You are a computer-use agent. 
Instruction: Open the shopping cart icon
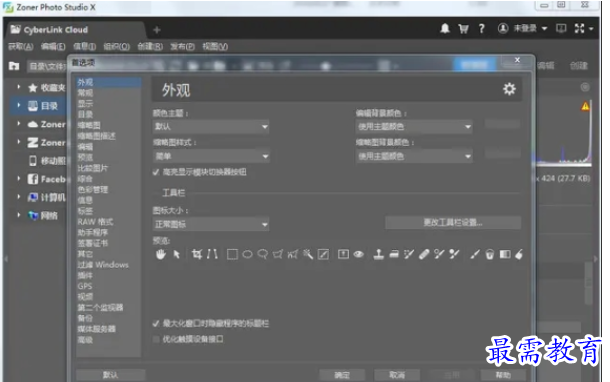click(463, 28)
